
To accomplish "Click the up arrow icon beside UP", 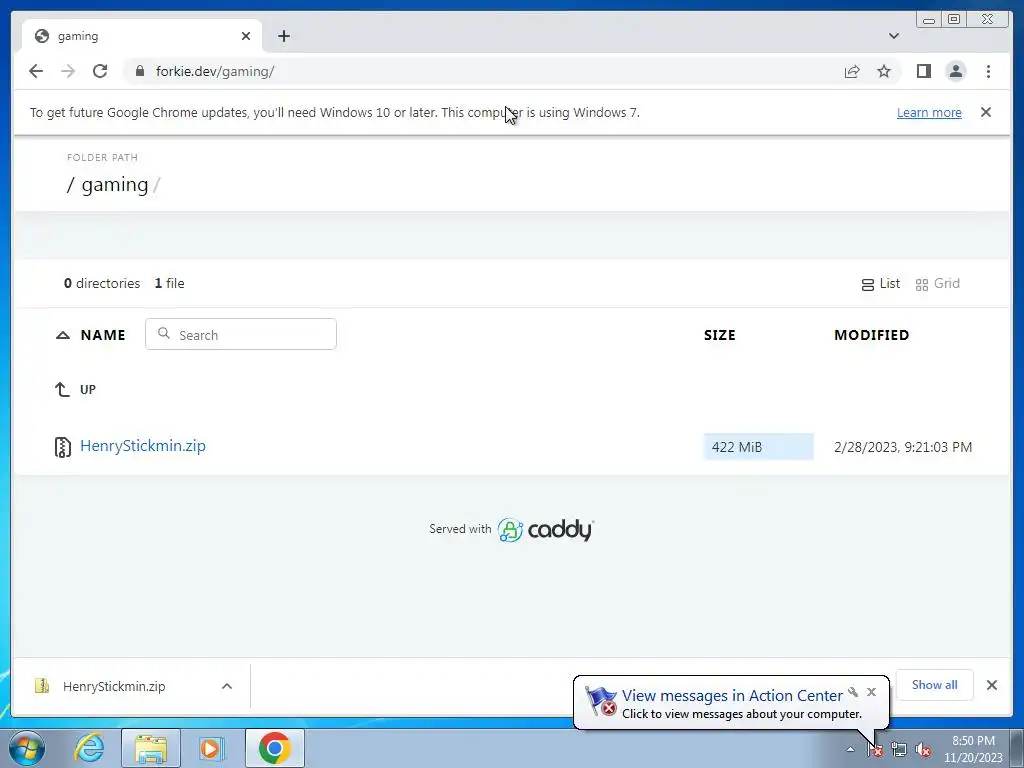I will pos(62,389).
